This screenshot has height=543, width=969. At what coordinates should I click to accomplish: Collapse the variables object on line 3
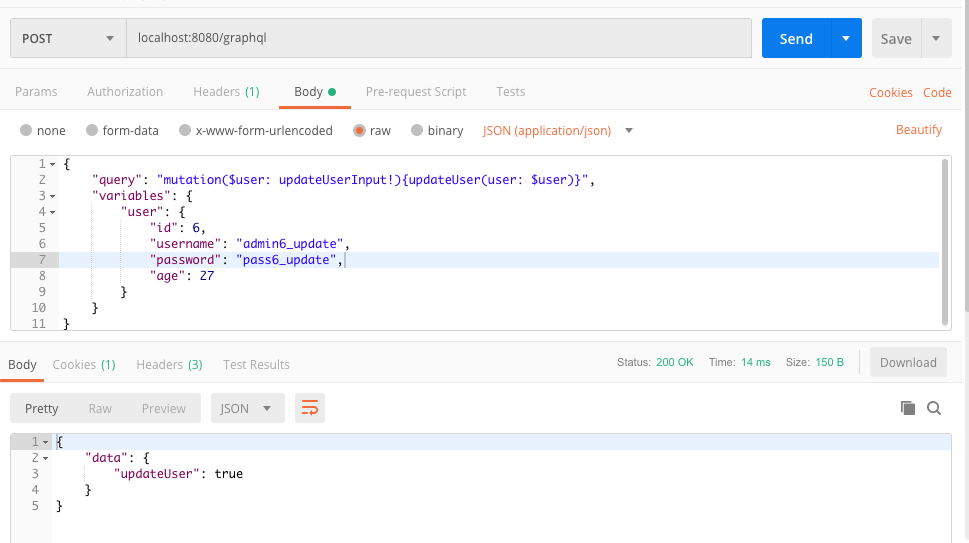[x=53, y=196]
